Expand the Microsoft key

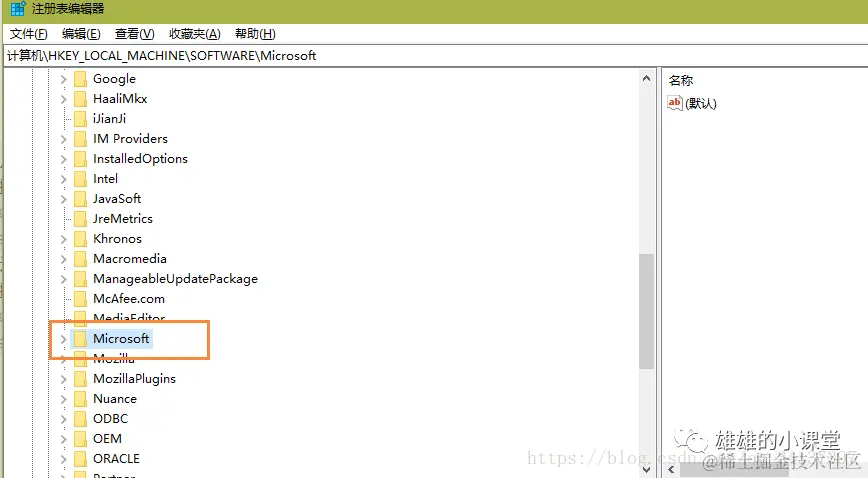tap(63, 339)
